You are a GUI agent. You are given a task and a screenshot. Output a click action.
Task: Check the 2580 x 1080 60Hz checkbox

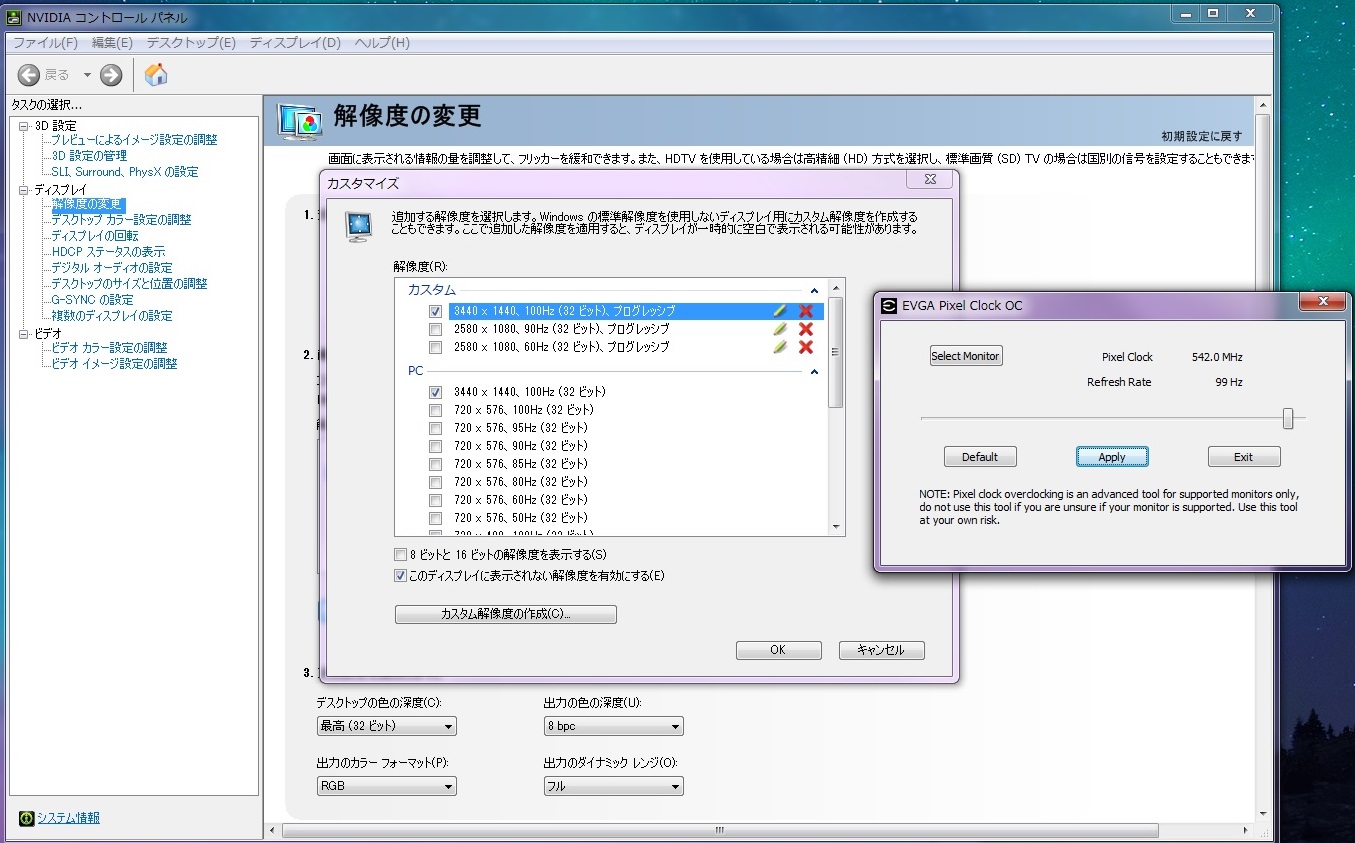pyautogui.click(x=435, y=347)
